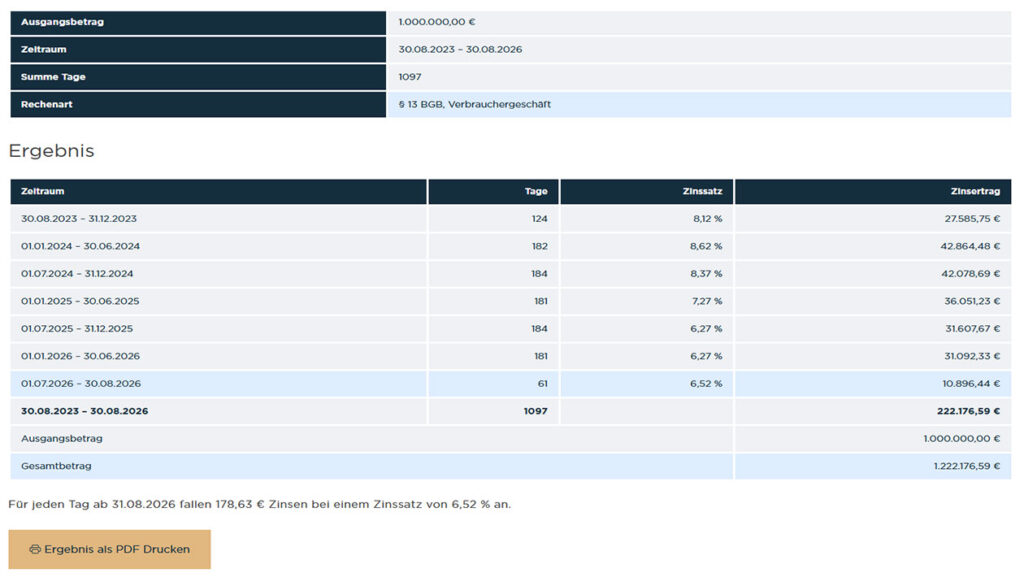Image resolution: width=1024 pixels, height=577 pixels.
Task: Click the Ergebnis als PDF Drucken button
Action: click(109, 549)
